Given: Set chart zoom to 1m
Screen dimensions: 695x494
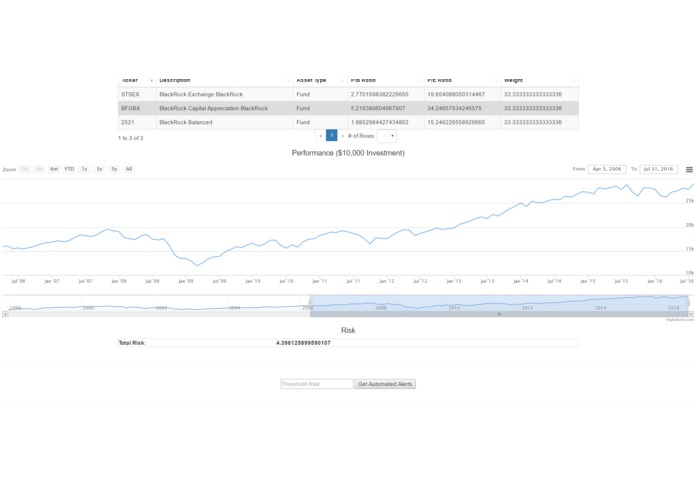Looking at the screenshot, I should tap(24, 169).
